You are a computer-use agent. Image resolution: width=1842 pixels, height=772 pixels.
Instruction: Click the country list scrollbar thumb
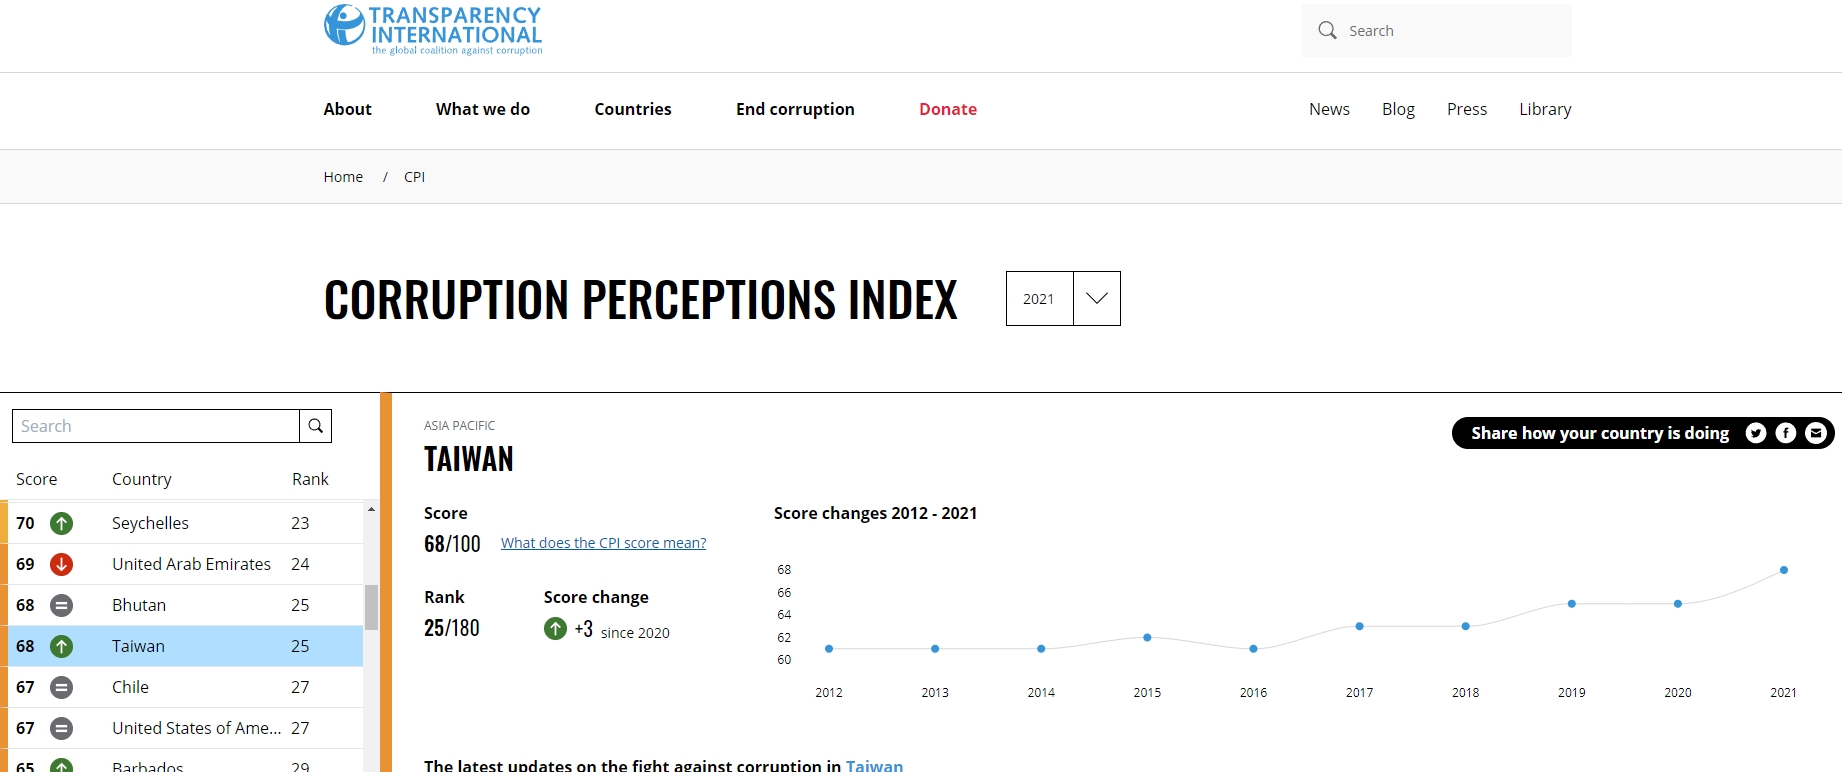371,607
